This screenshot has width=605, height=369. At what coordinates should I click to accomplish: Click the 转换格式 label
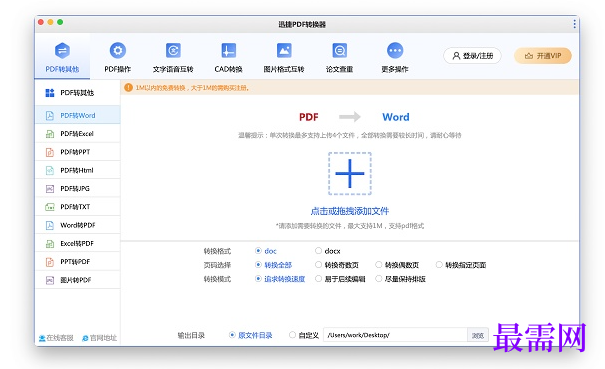pyautogui.click(x=217, y=251)
